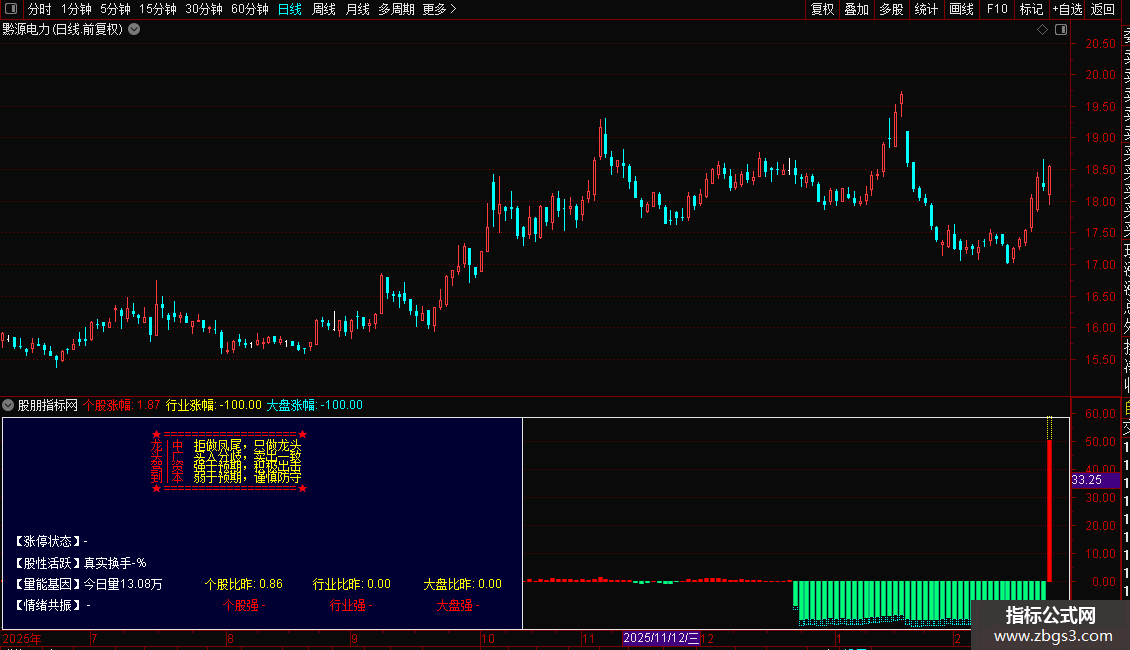Click the 大盘涨幅: -100.00 value
This screenshot has width=1130, height=650.
point(315,405)
